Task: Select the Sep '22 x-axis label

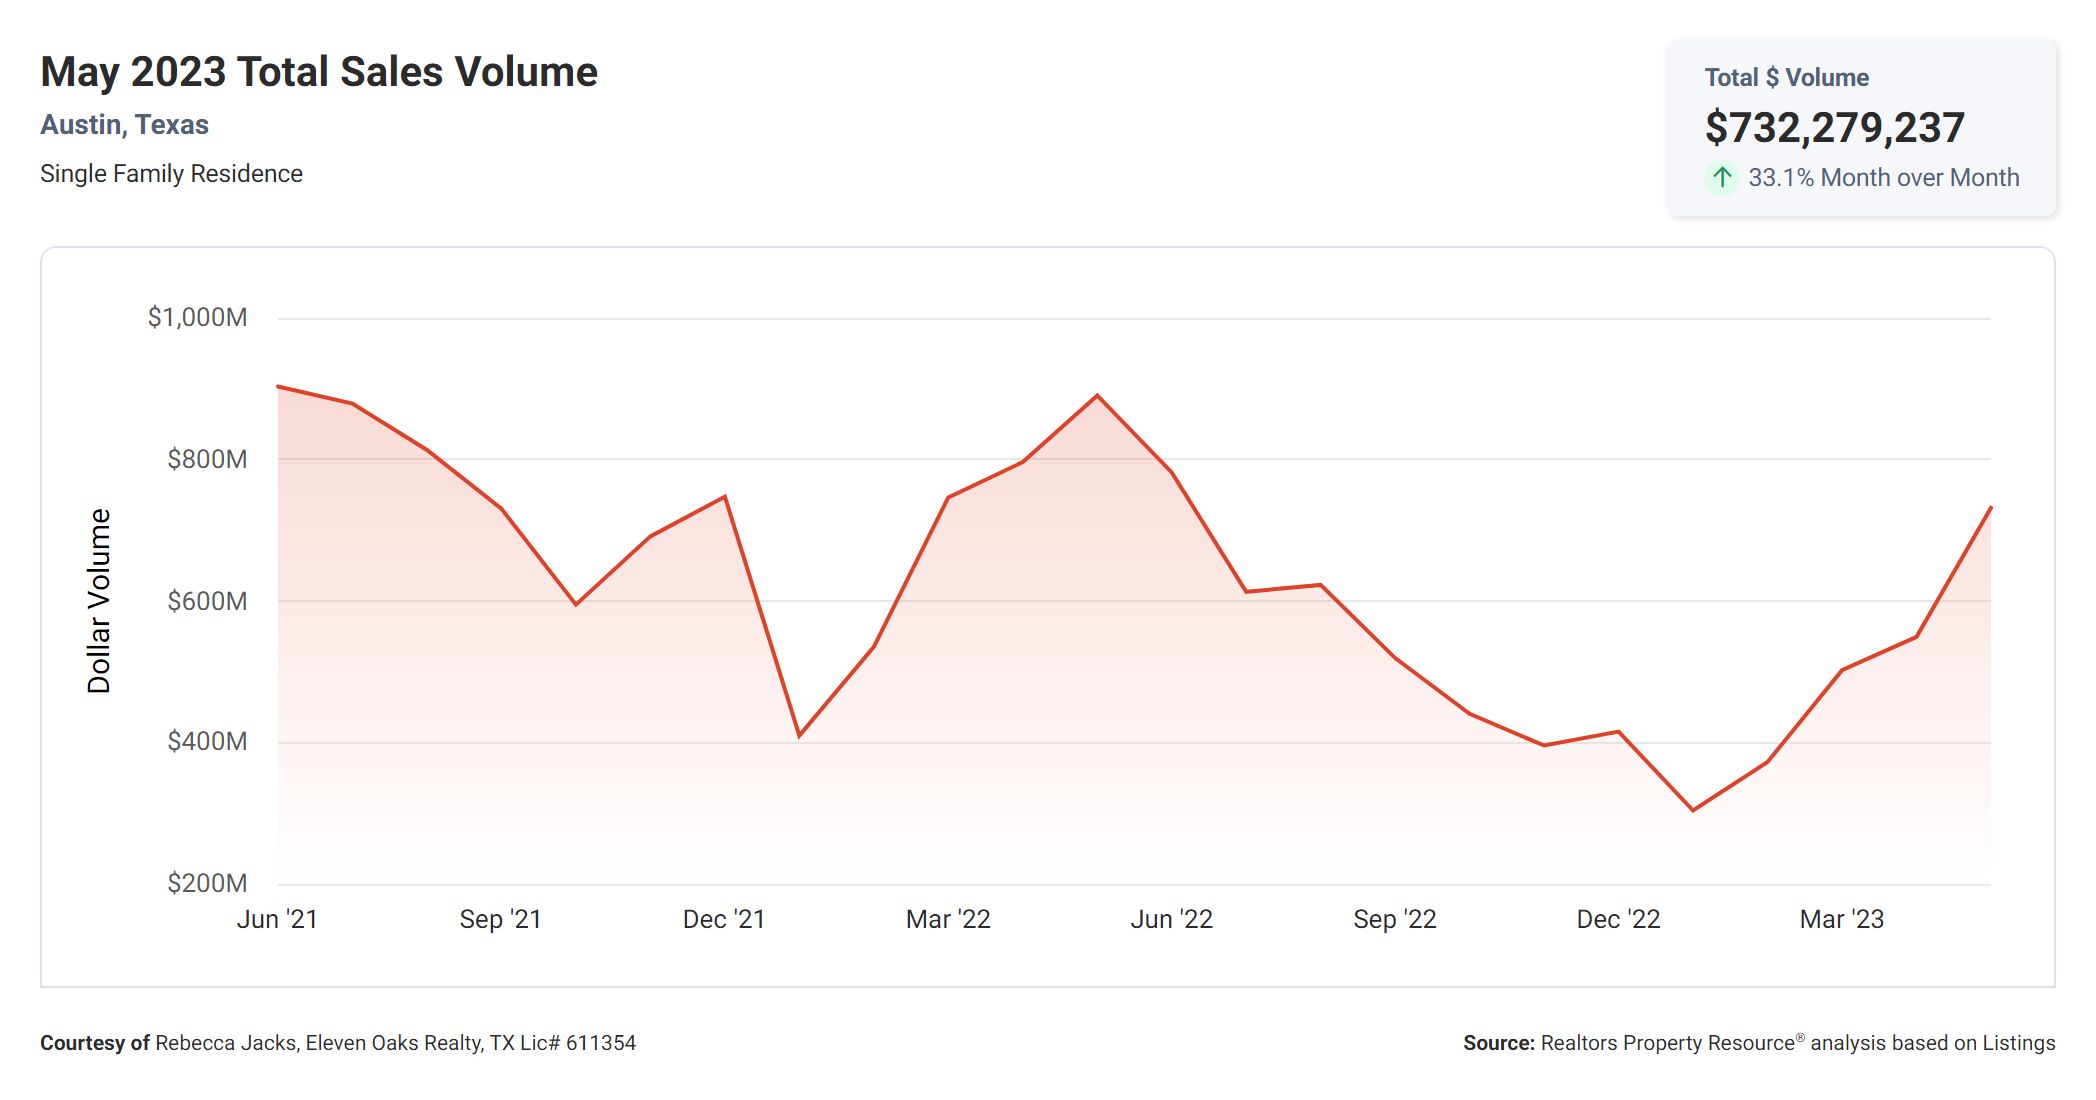Action: pos(1395,919)
